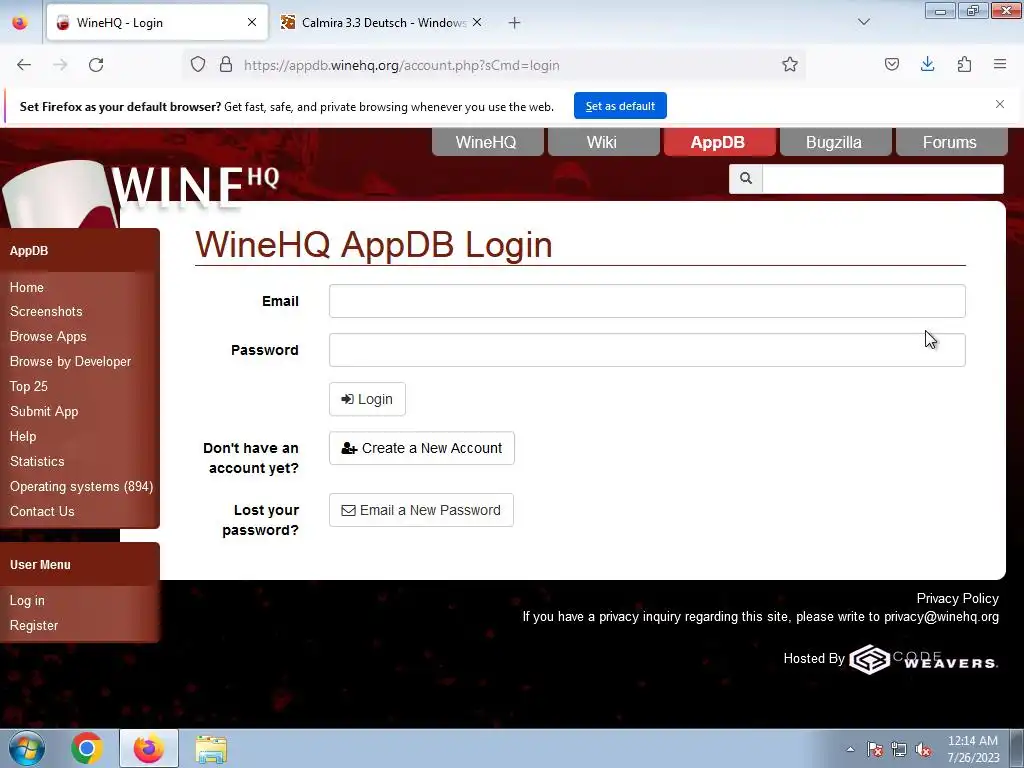Dismiss the default browser notification bar

(1000, 104)
